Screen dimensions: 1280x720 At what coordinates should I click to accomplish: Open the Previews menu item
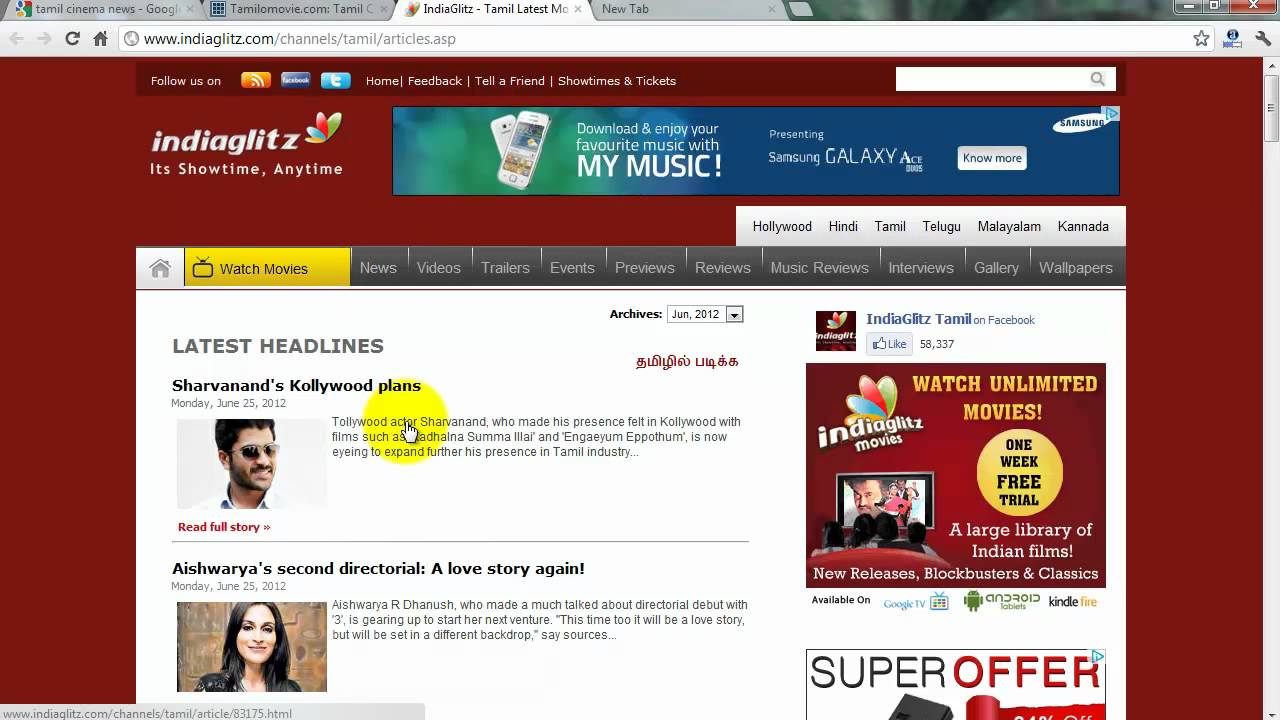(x=645, y=268)
